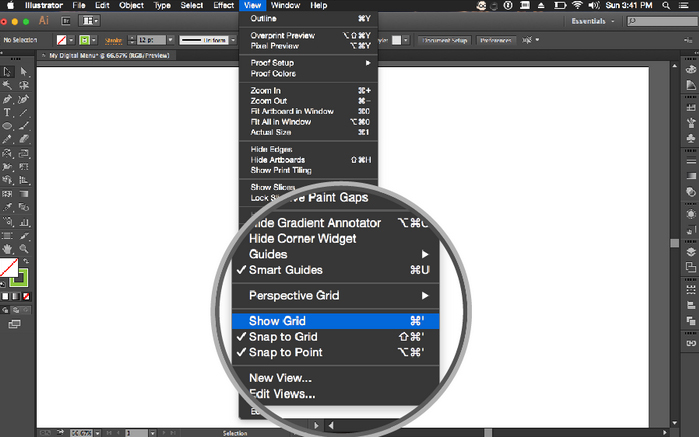Launch Adobe Bridge from app bar
The height and width of the screenshot is (437, 699).
click(x=66, y=21)
